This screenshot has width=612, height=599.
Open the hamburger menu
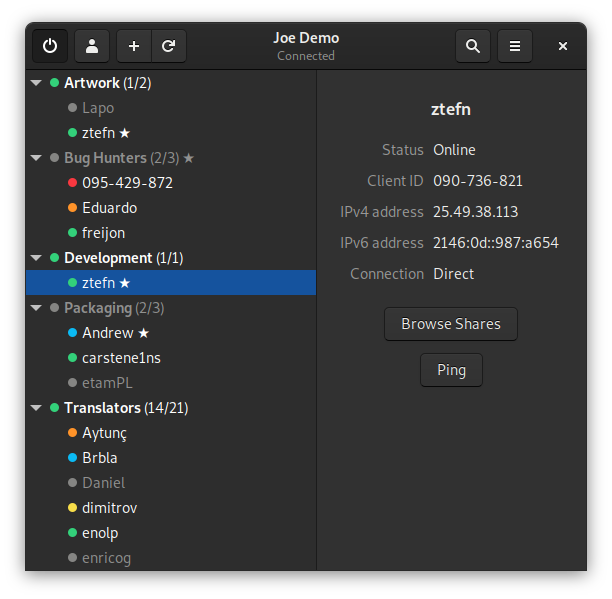pos(515,46)
